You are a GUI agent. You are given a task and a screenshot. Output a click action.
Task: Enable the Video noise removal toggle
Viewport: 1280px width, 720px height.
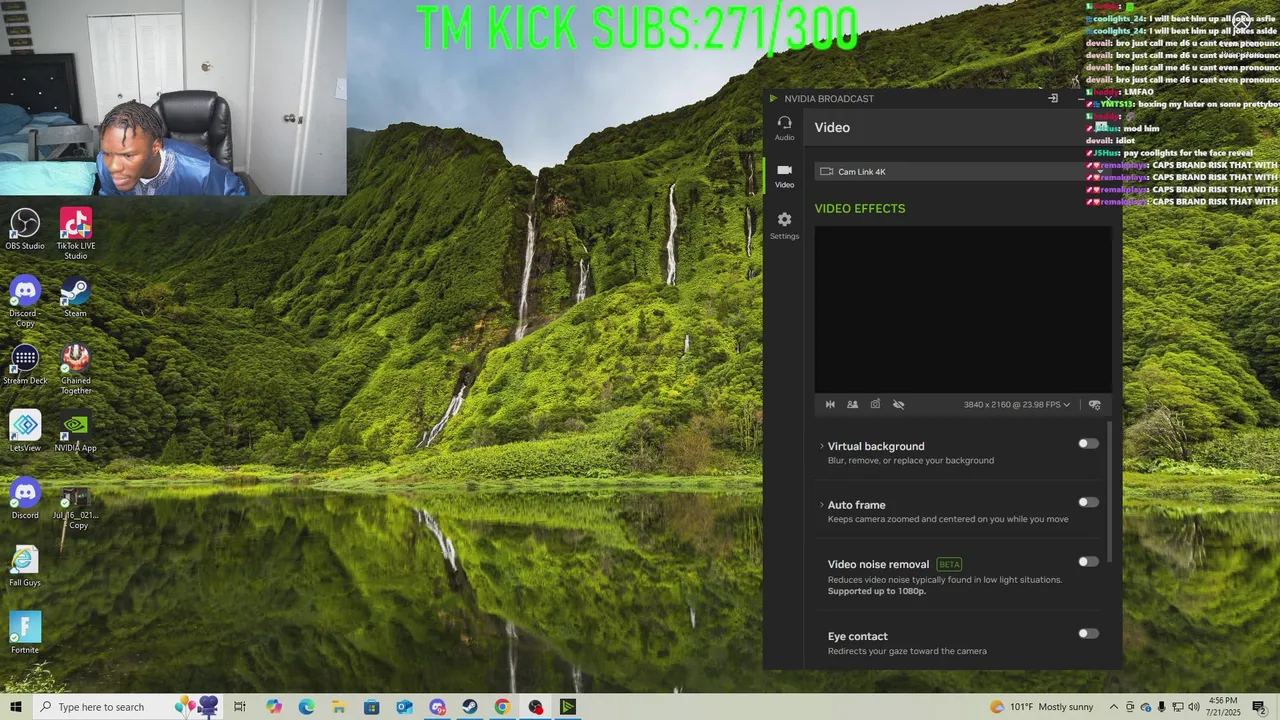1088,562
